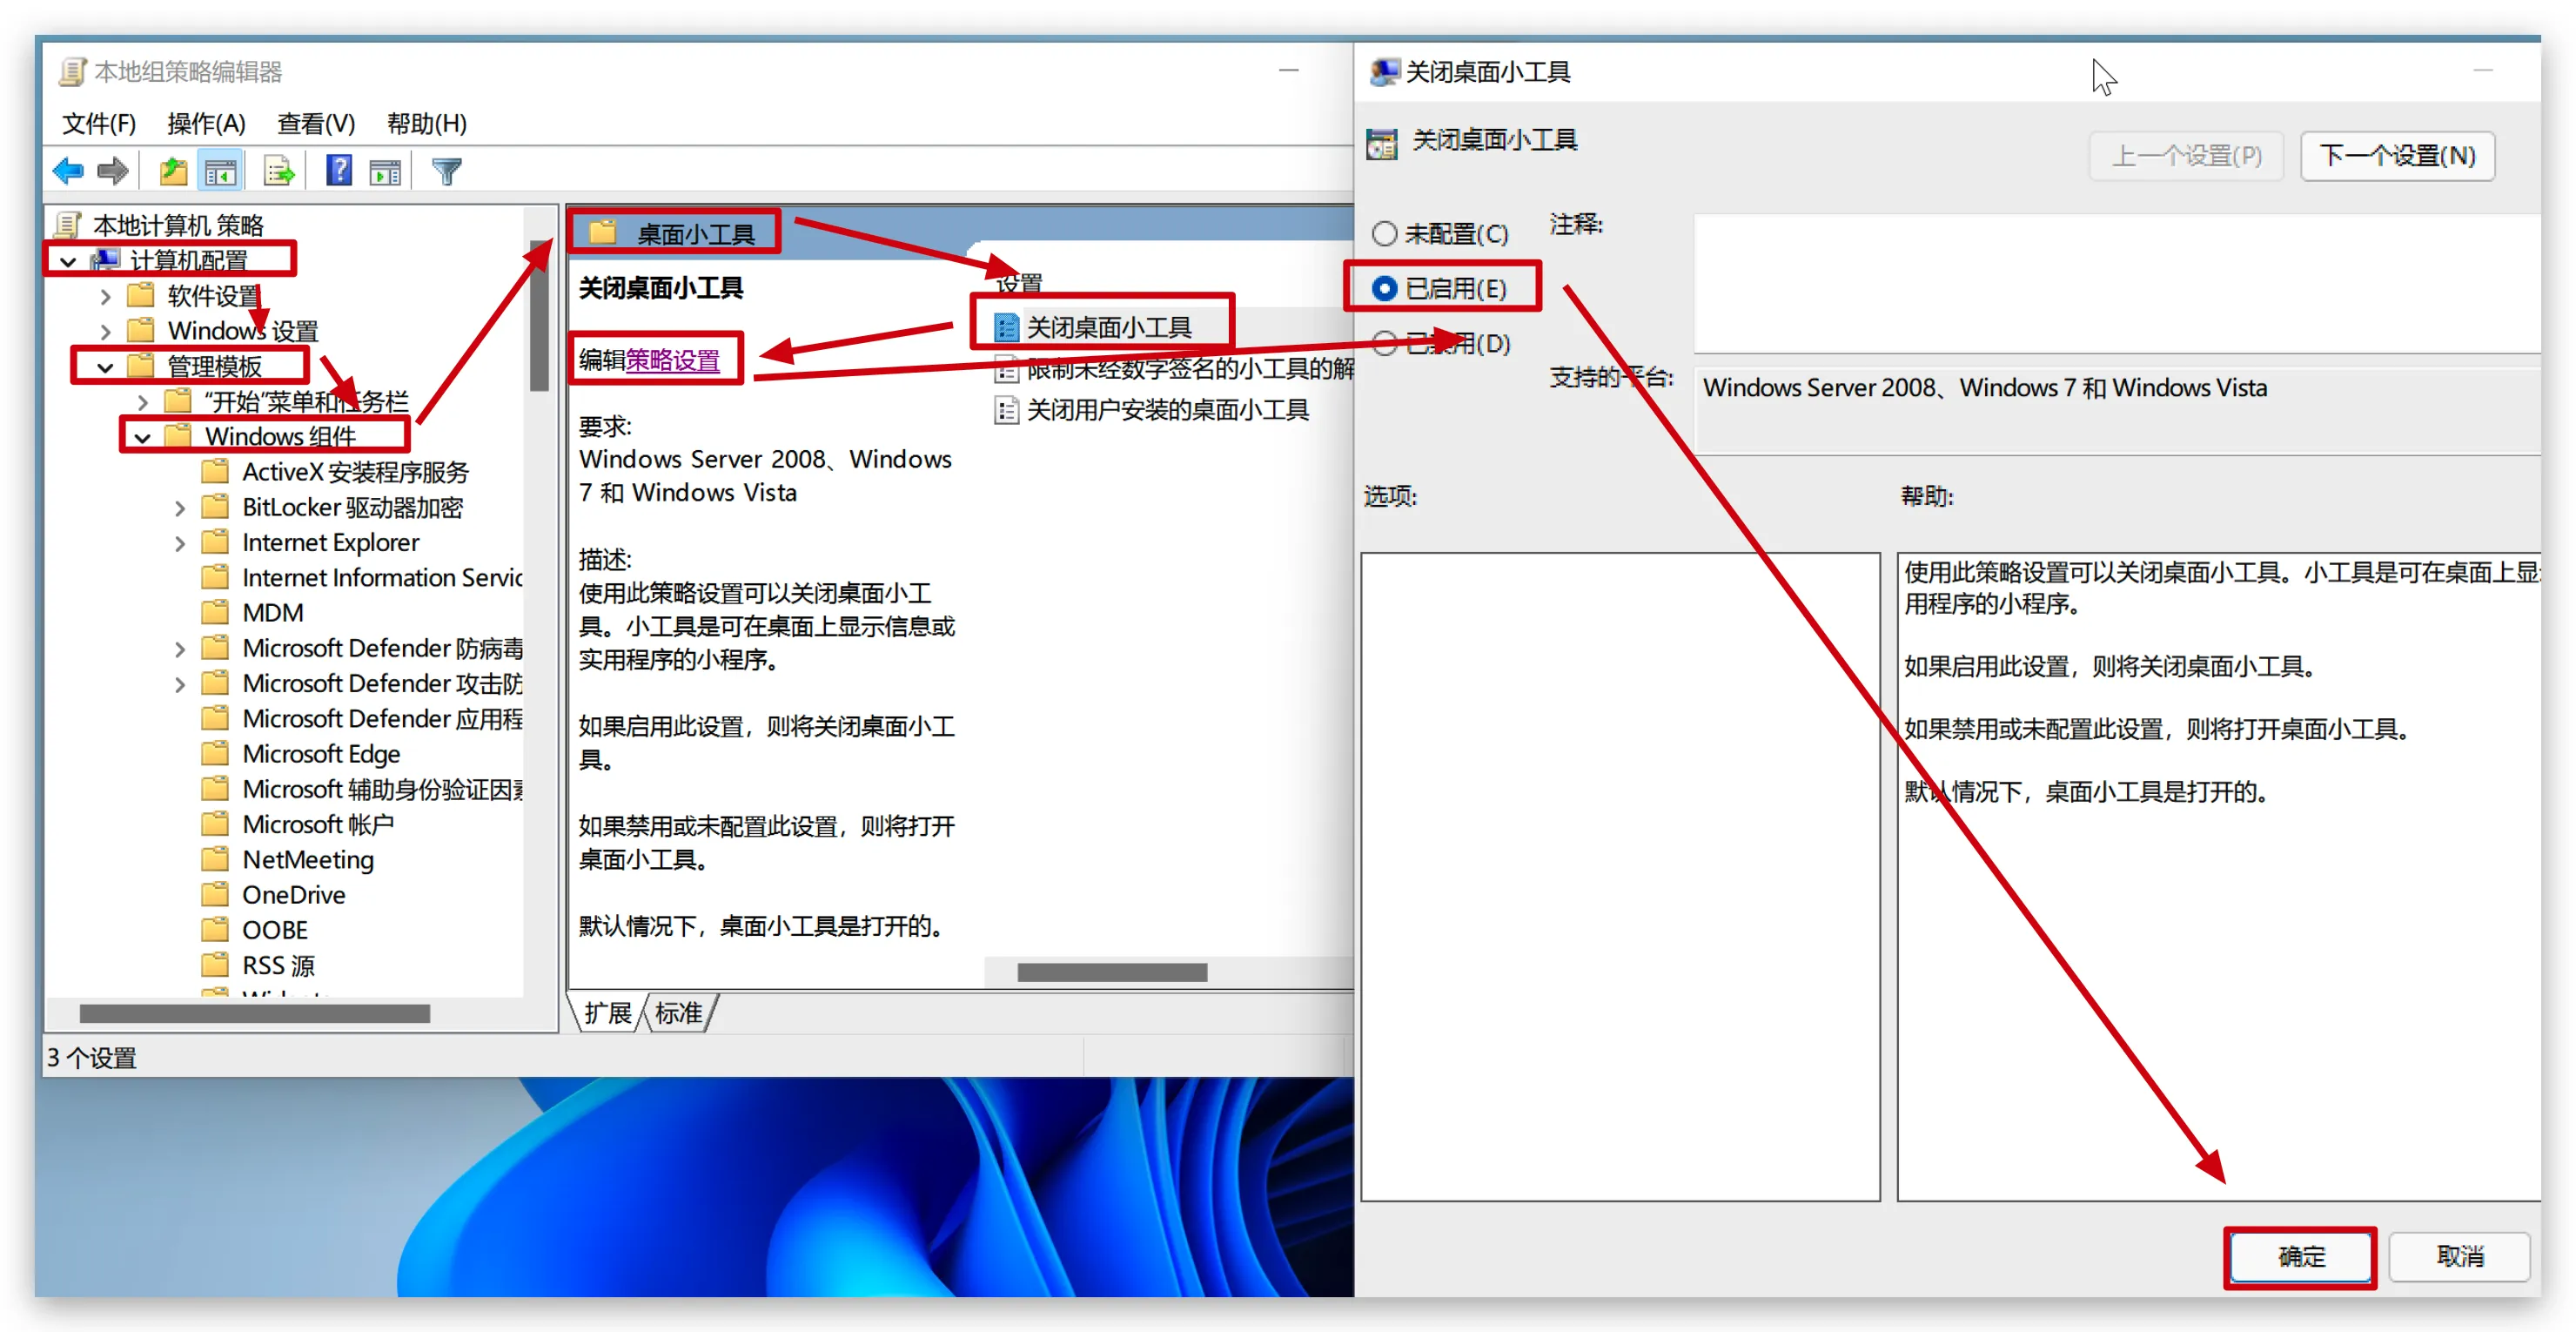2576x1332 pixels.
Task: Select Microsoft 辅助身份验证因素 tree item
Action: pyautogui.click(x=382, y=789)
